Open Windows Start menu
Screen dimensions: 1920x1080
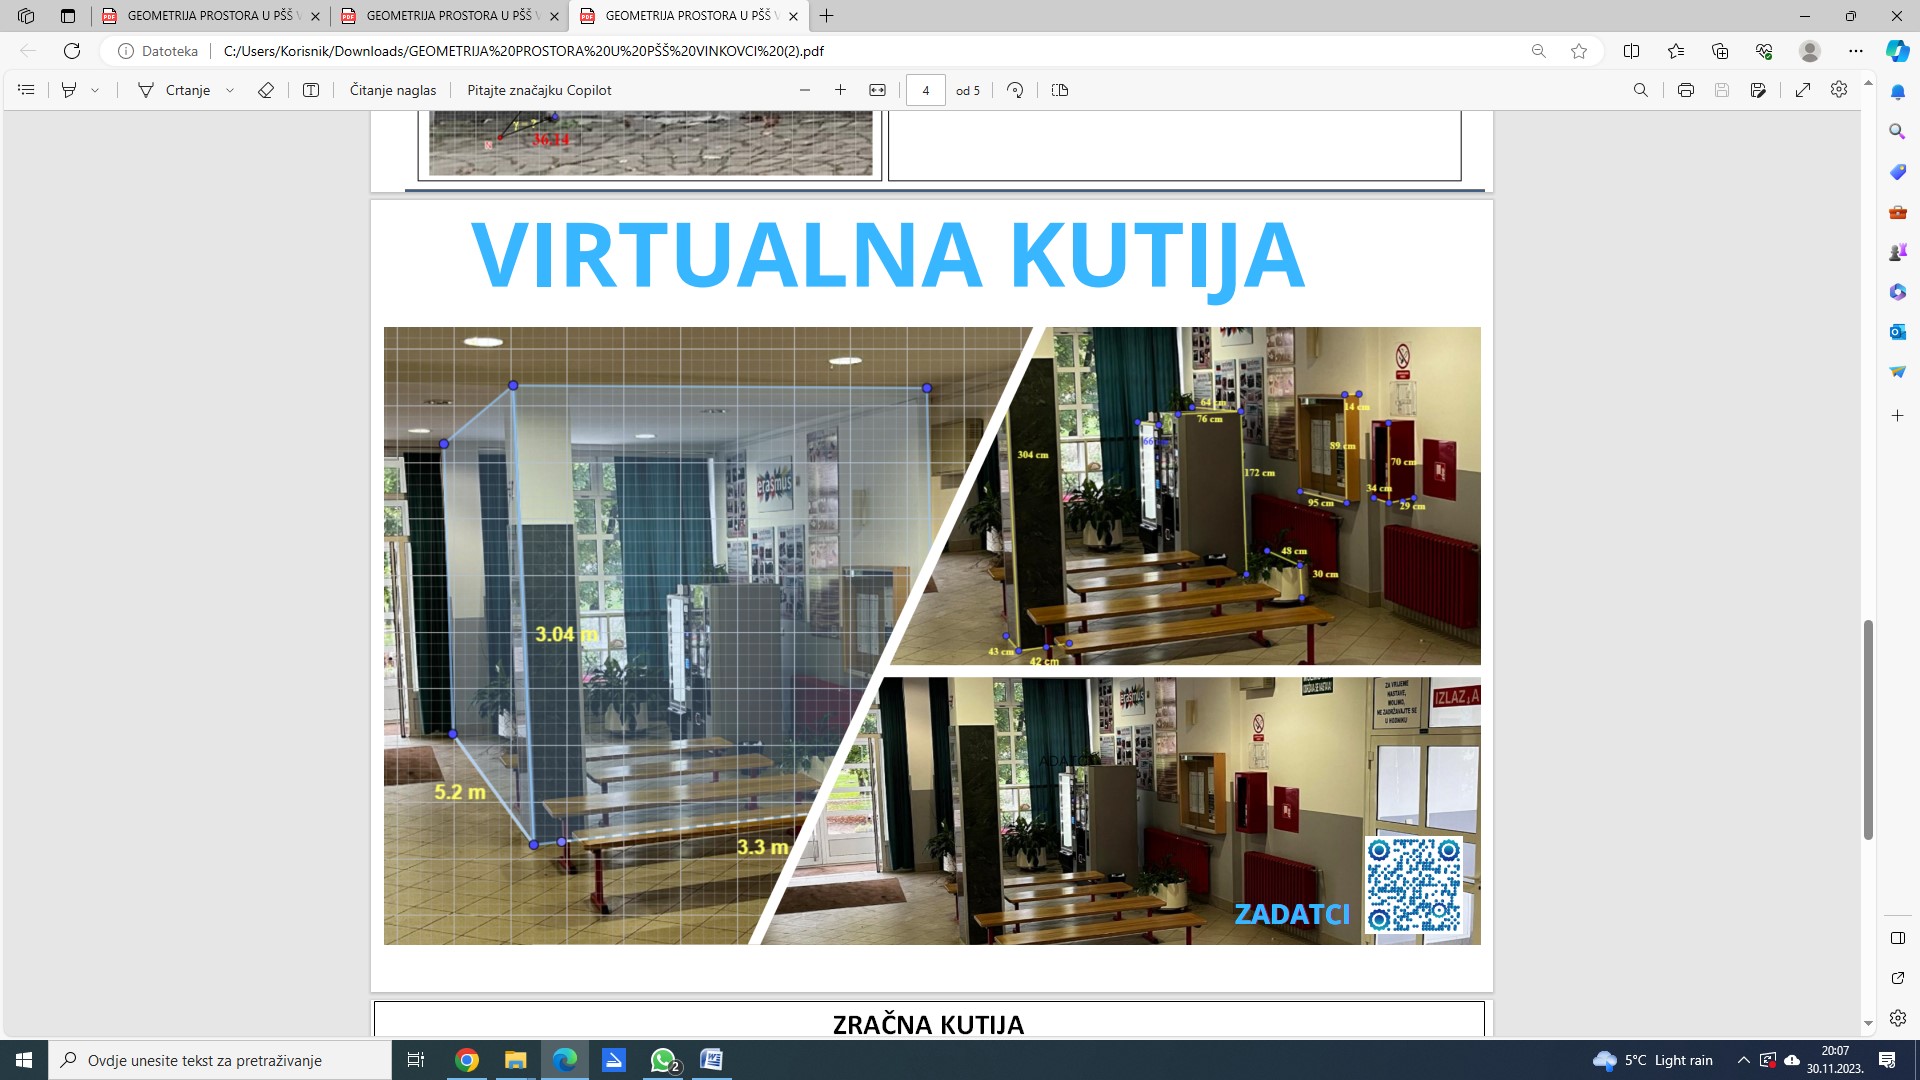pyautogui.click(x=24, y=1060)
